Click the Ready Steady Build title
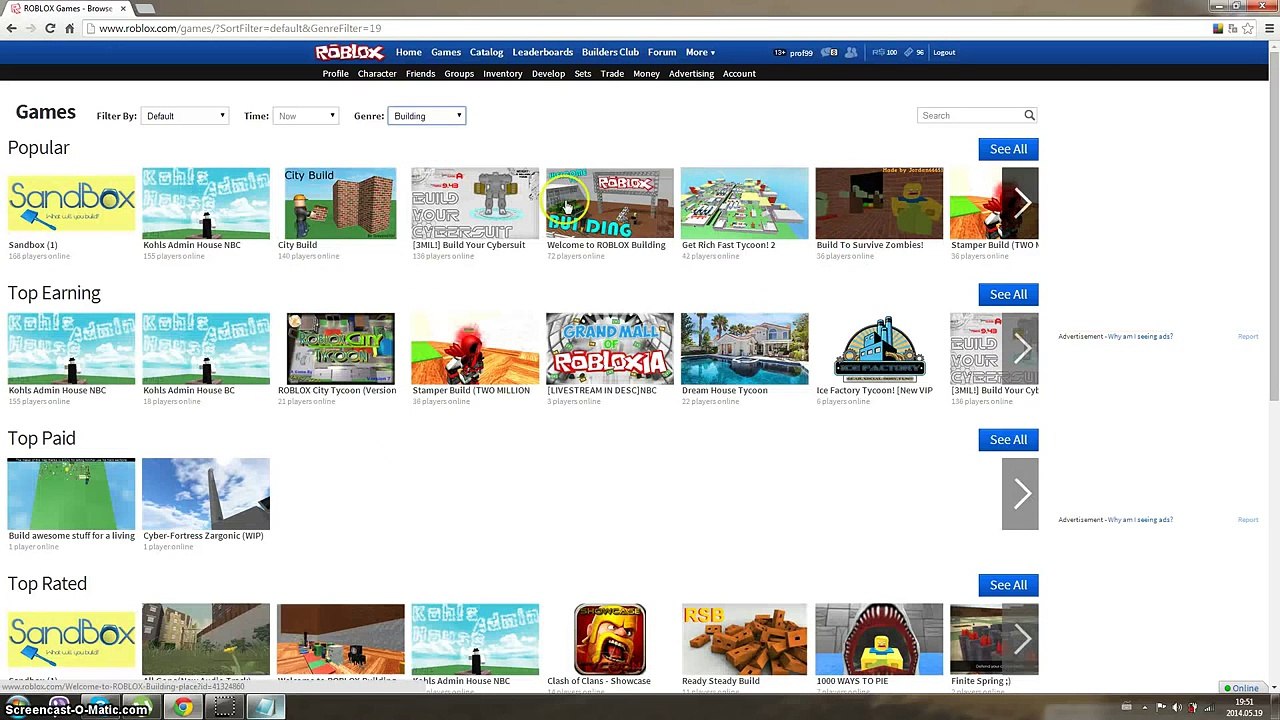This screenshot has height=720, width=1280. [x=721, y=681]
